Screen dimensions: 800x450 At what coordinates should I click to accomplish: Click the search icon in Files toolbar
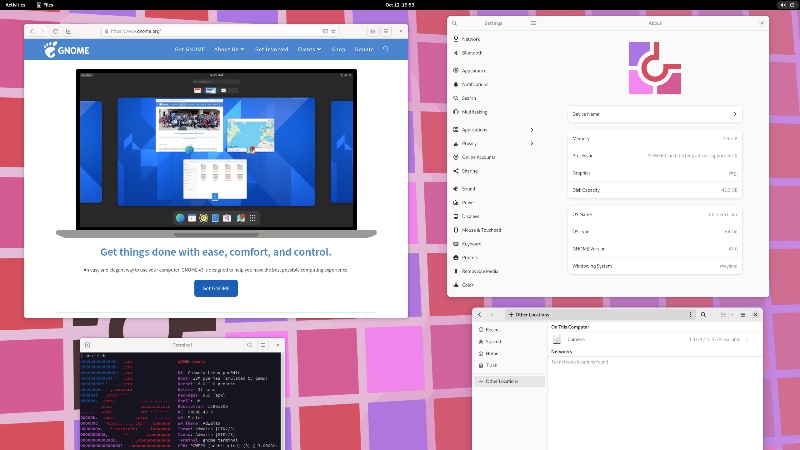(704, 315)
